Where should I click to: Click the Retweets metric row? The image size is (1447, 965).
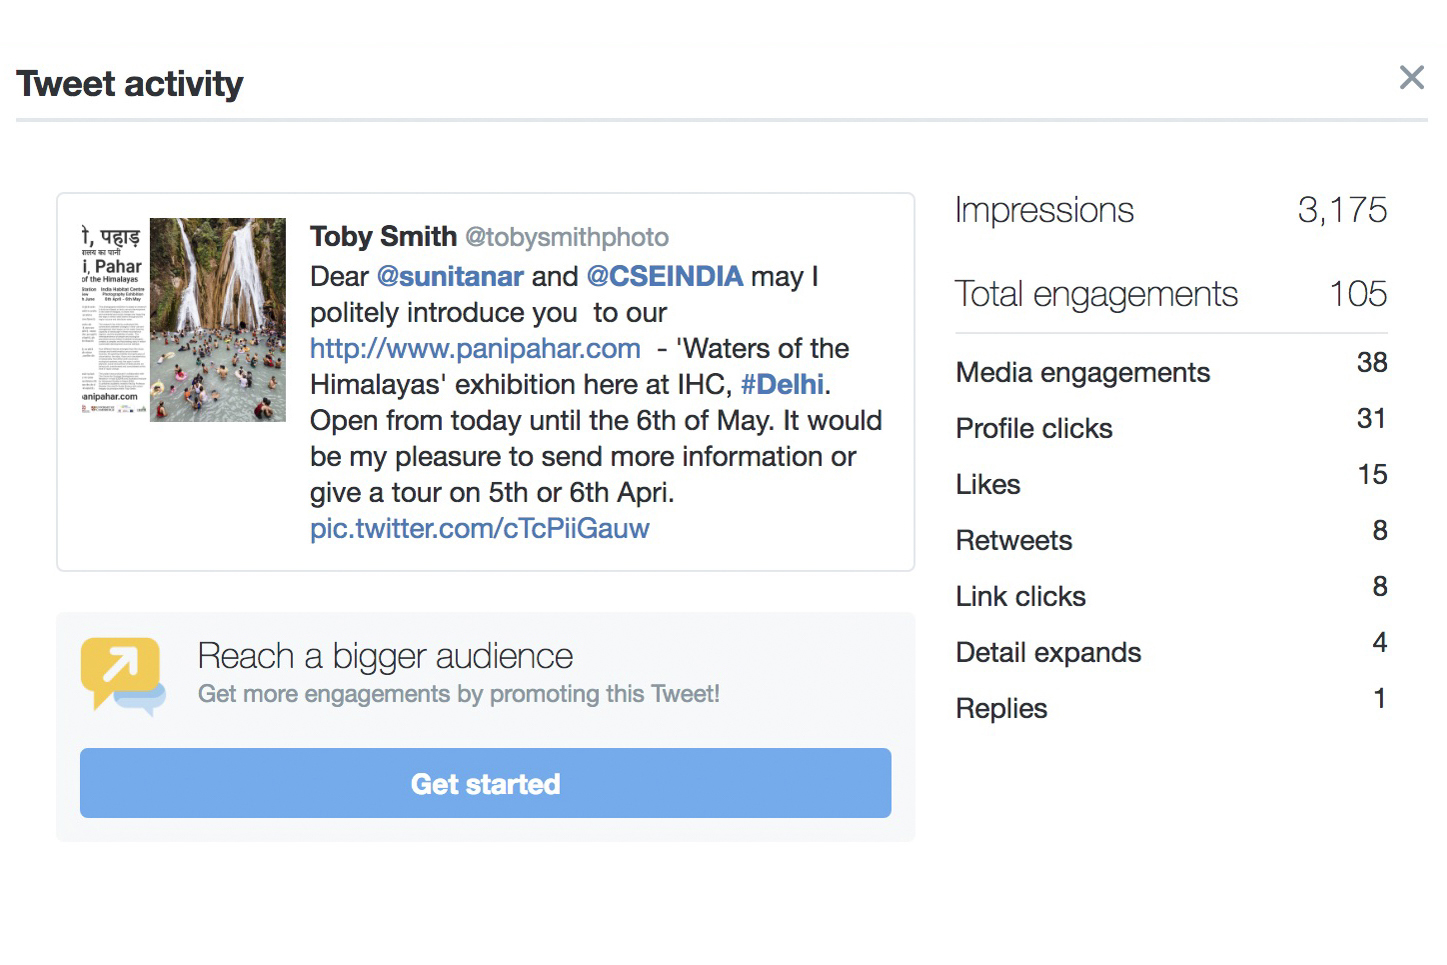(1014, 540)
